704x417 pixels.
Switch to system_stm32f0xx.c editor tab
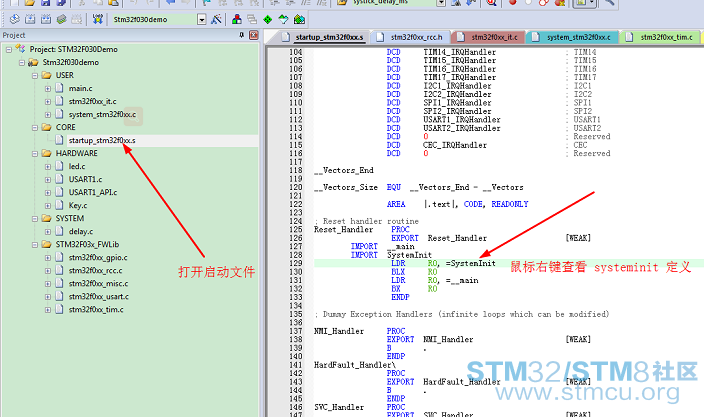572,37
